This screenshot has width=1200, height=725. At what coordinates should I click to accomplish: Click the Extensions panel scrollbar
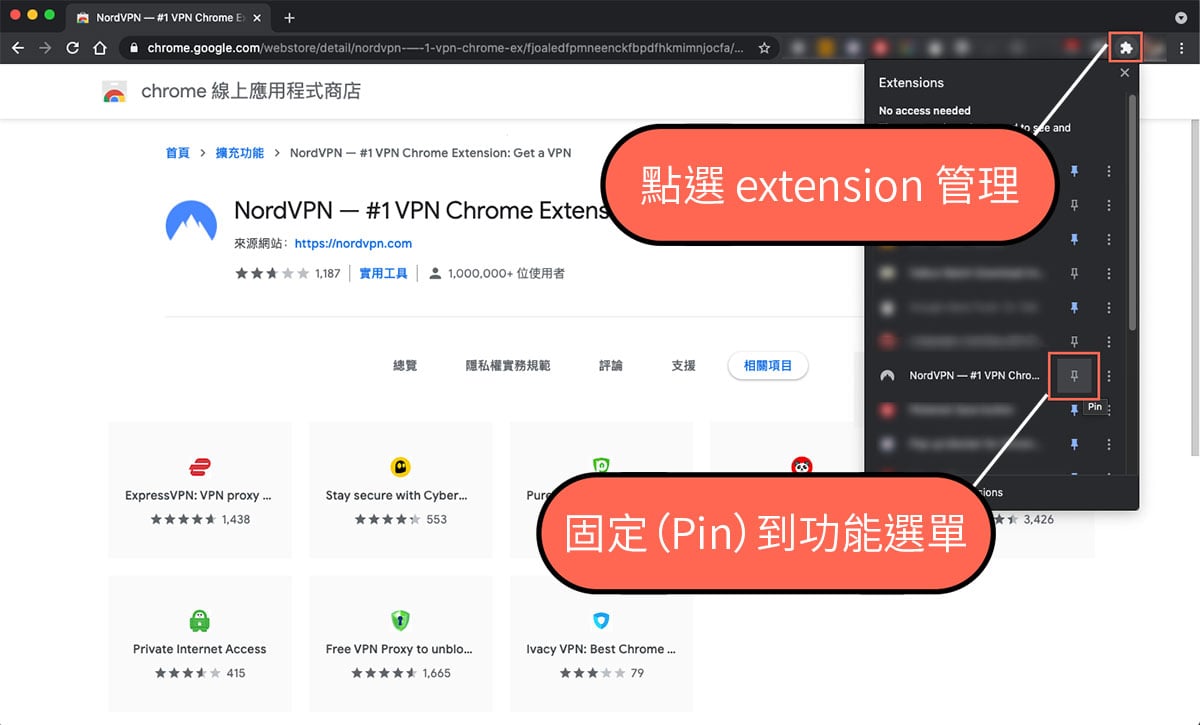tap(1132, 212)
